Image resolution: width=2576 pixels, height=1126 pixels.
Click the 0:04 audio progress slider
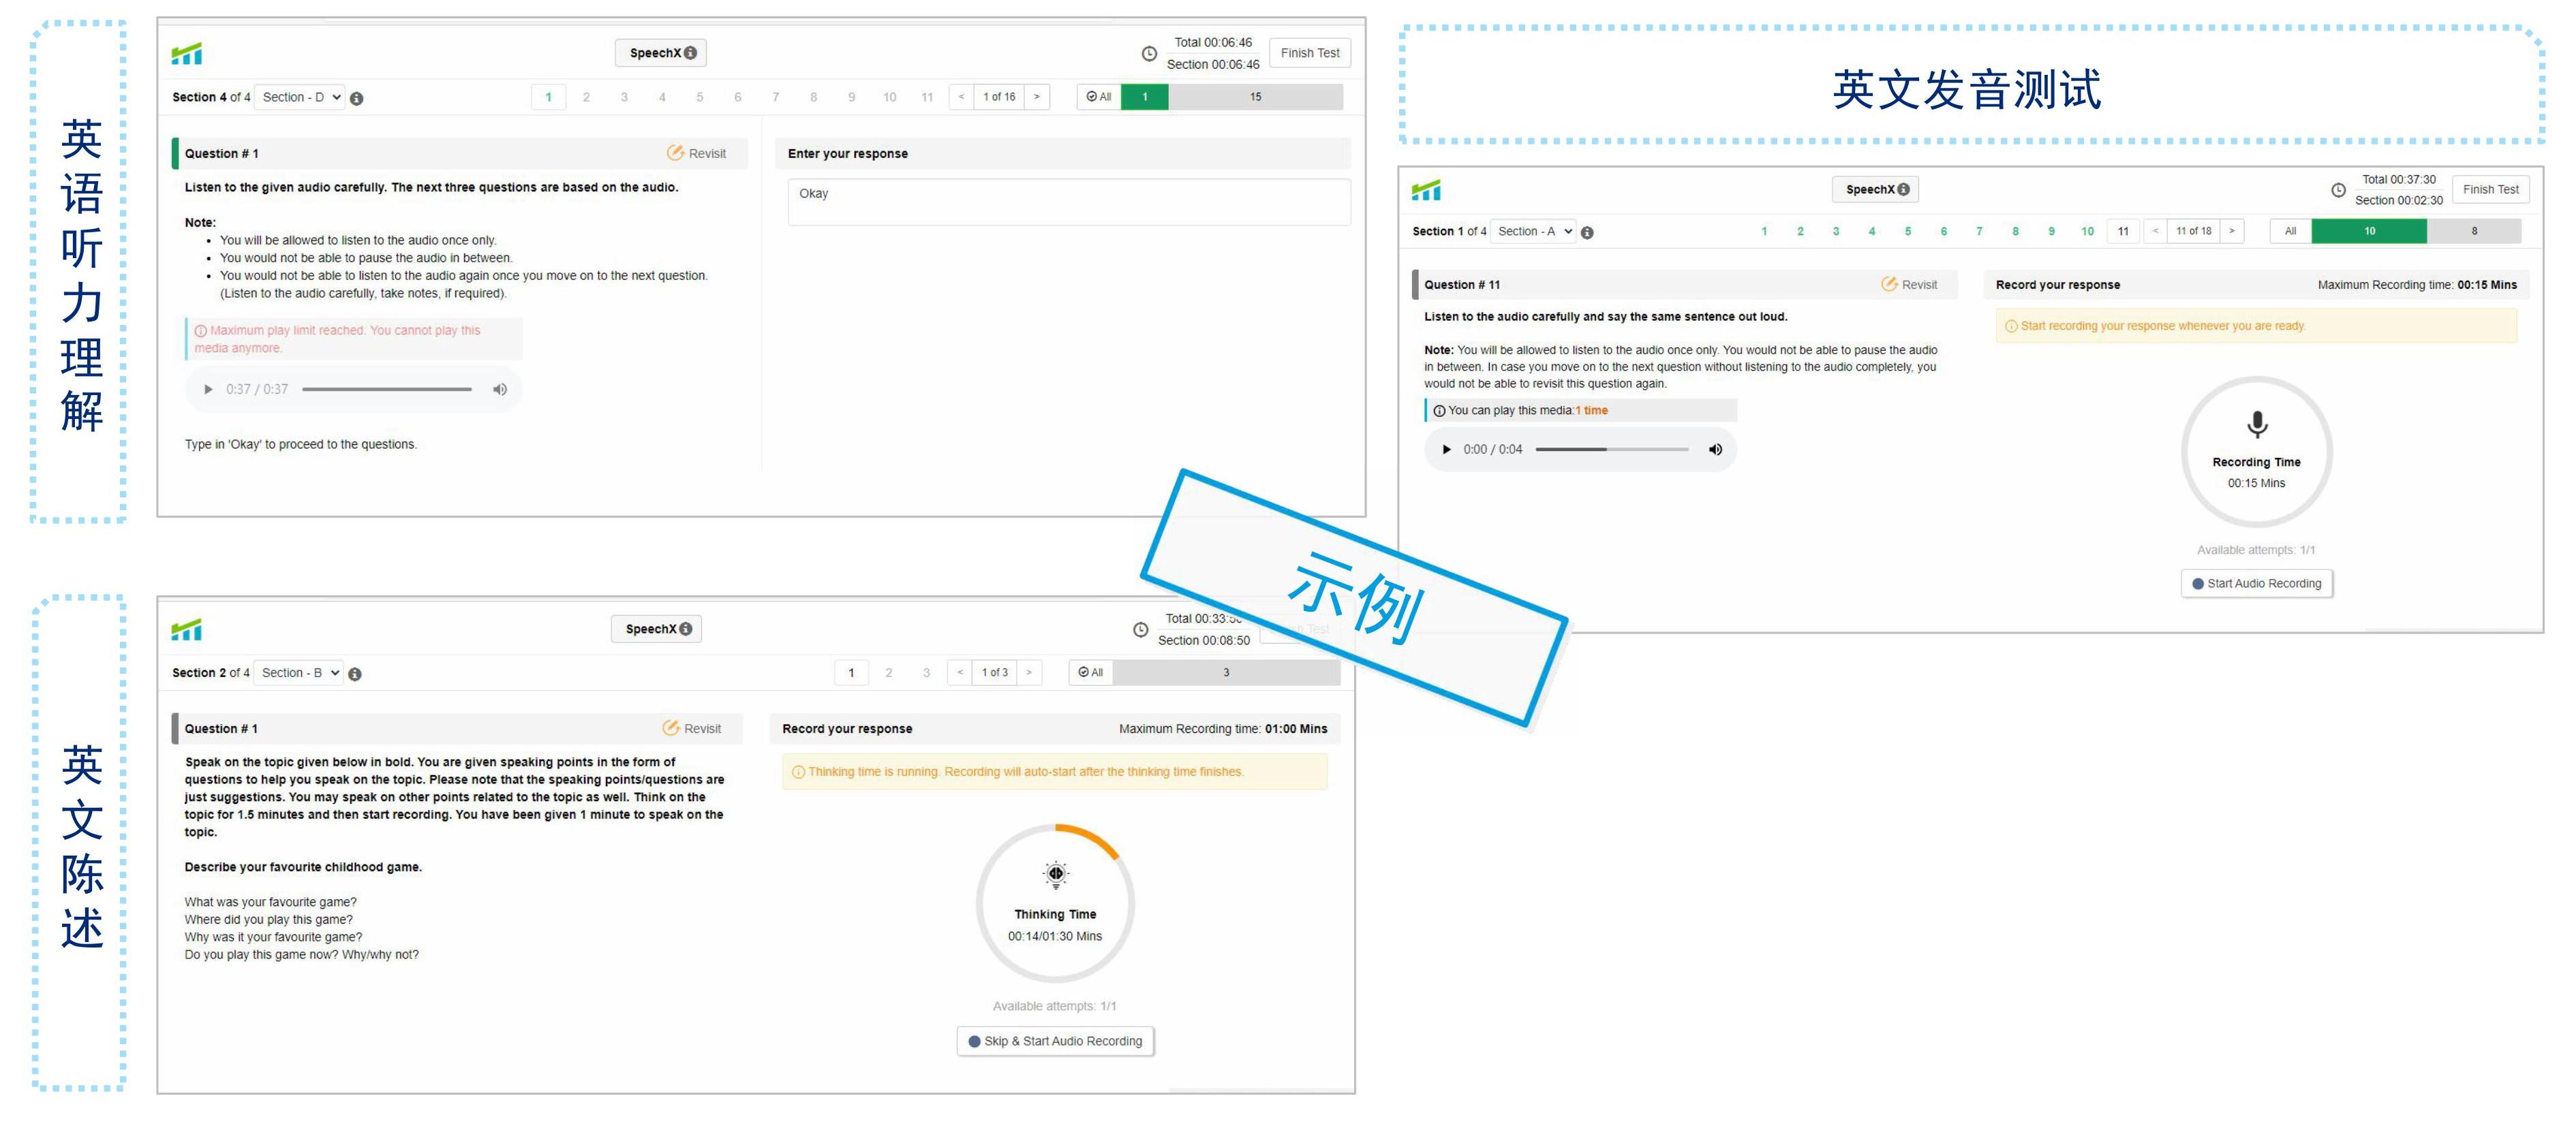point(1612,449)
